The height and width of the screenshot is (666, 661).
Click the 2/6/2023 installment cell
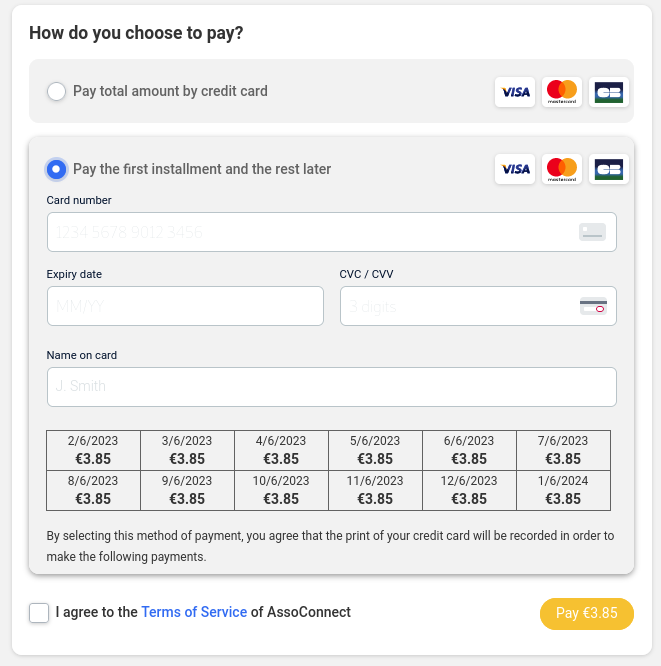pyautogui.click(x=93, y=450)
